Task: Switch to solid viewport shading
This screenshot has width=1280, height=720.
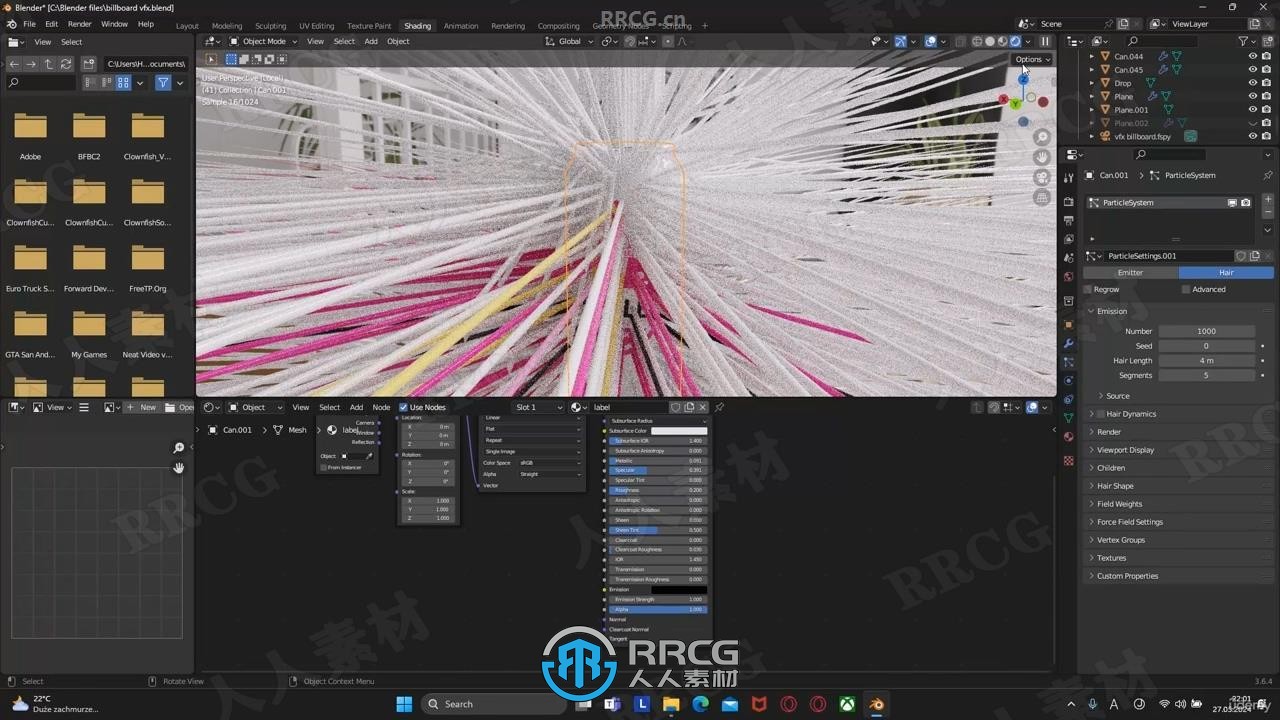Action: point(990,42)
